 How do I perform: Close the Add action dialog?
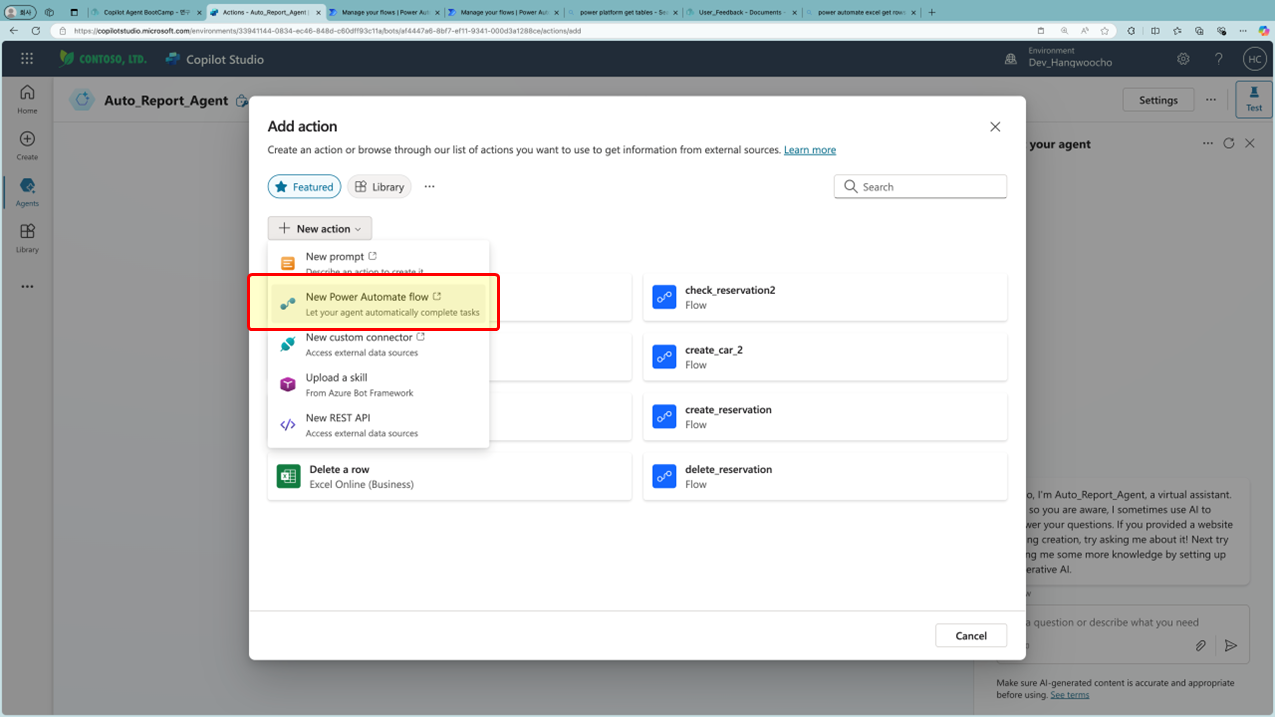tap(995, 127)
